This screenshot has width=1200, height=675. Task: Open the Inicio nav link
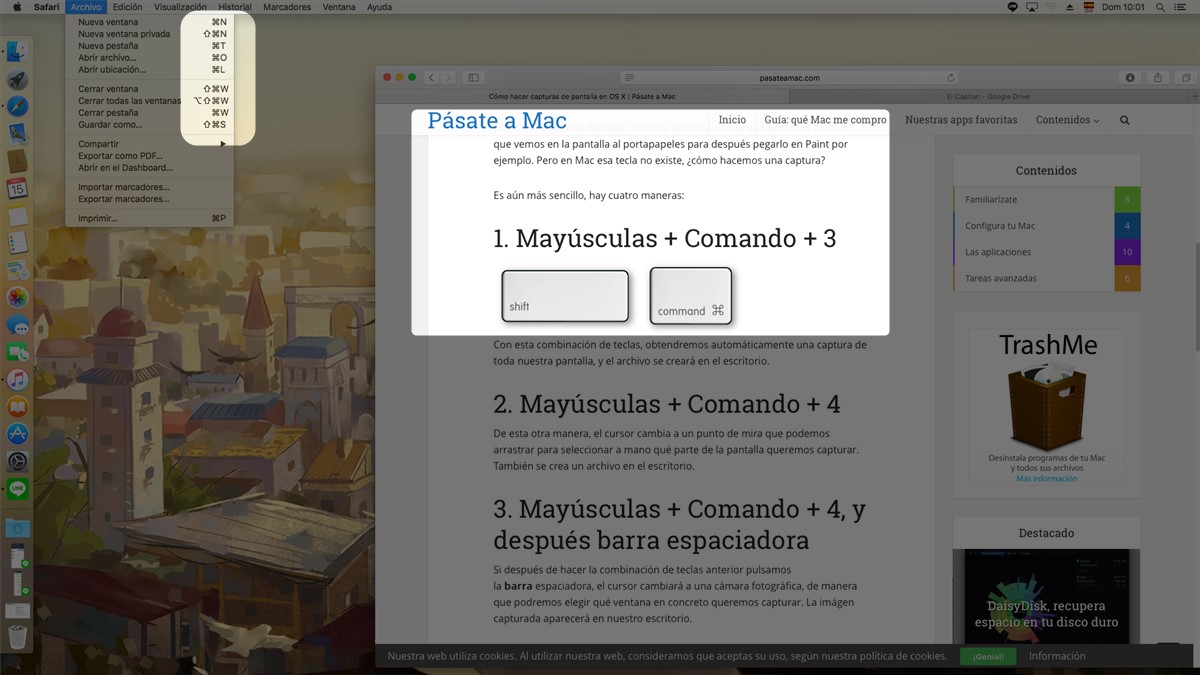732,120
